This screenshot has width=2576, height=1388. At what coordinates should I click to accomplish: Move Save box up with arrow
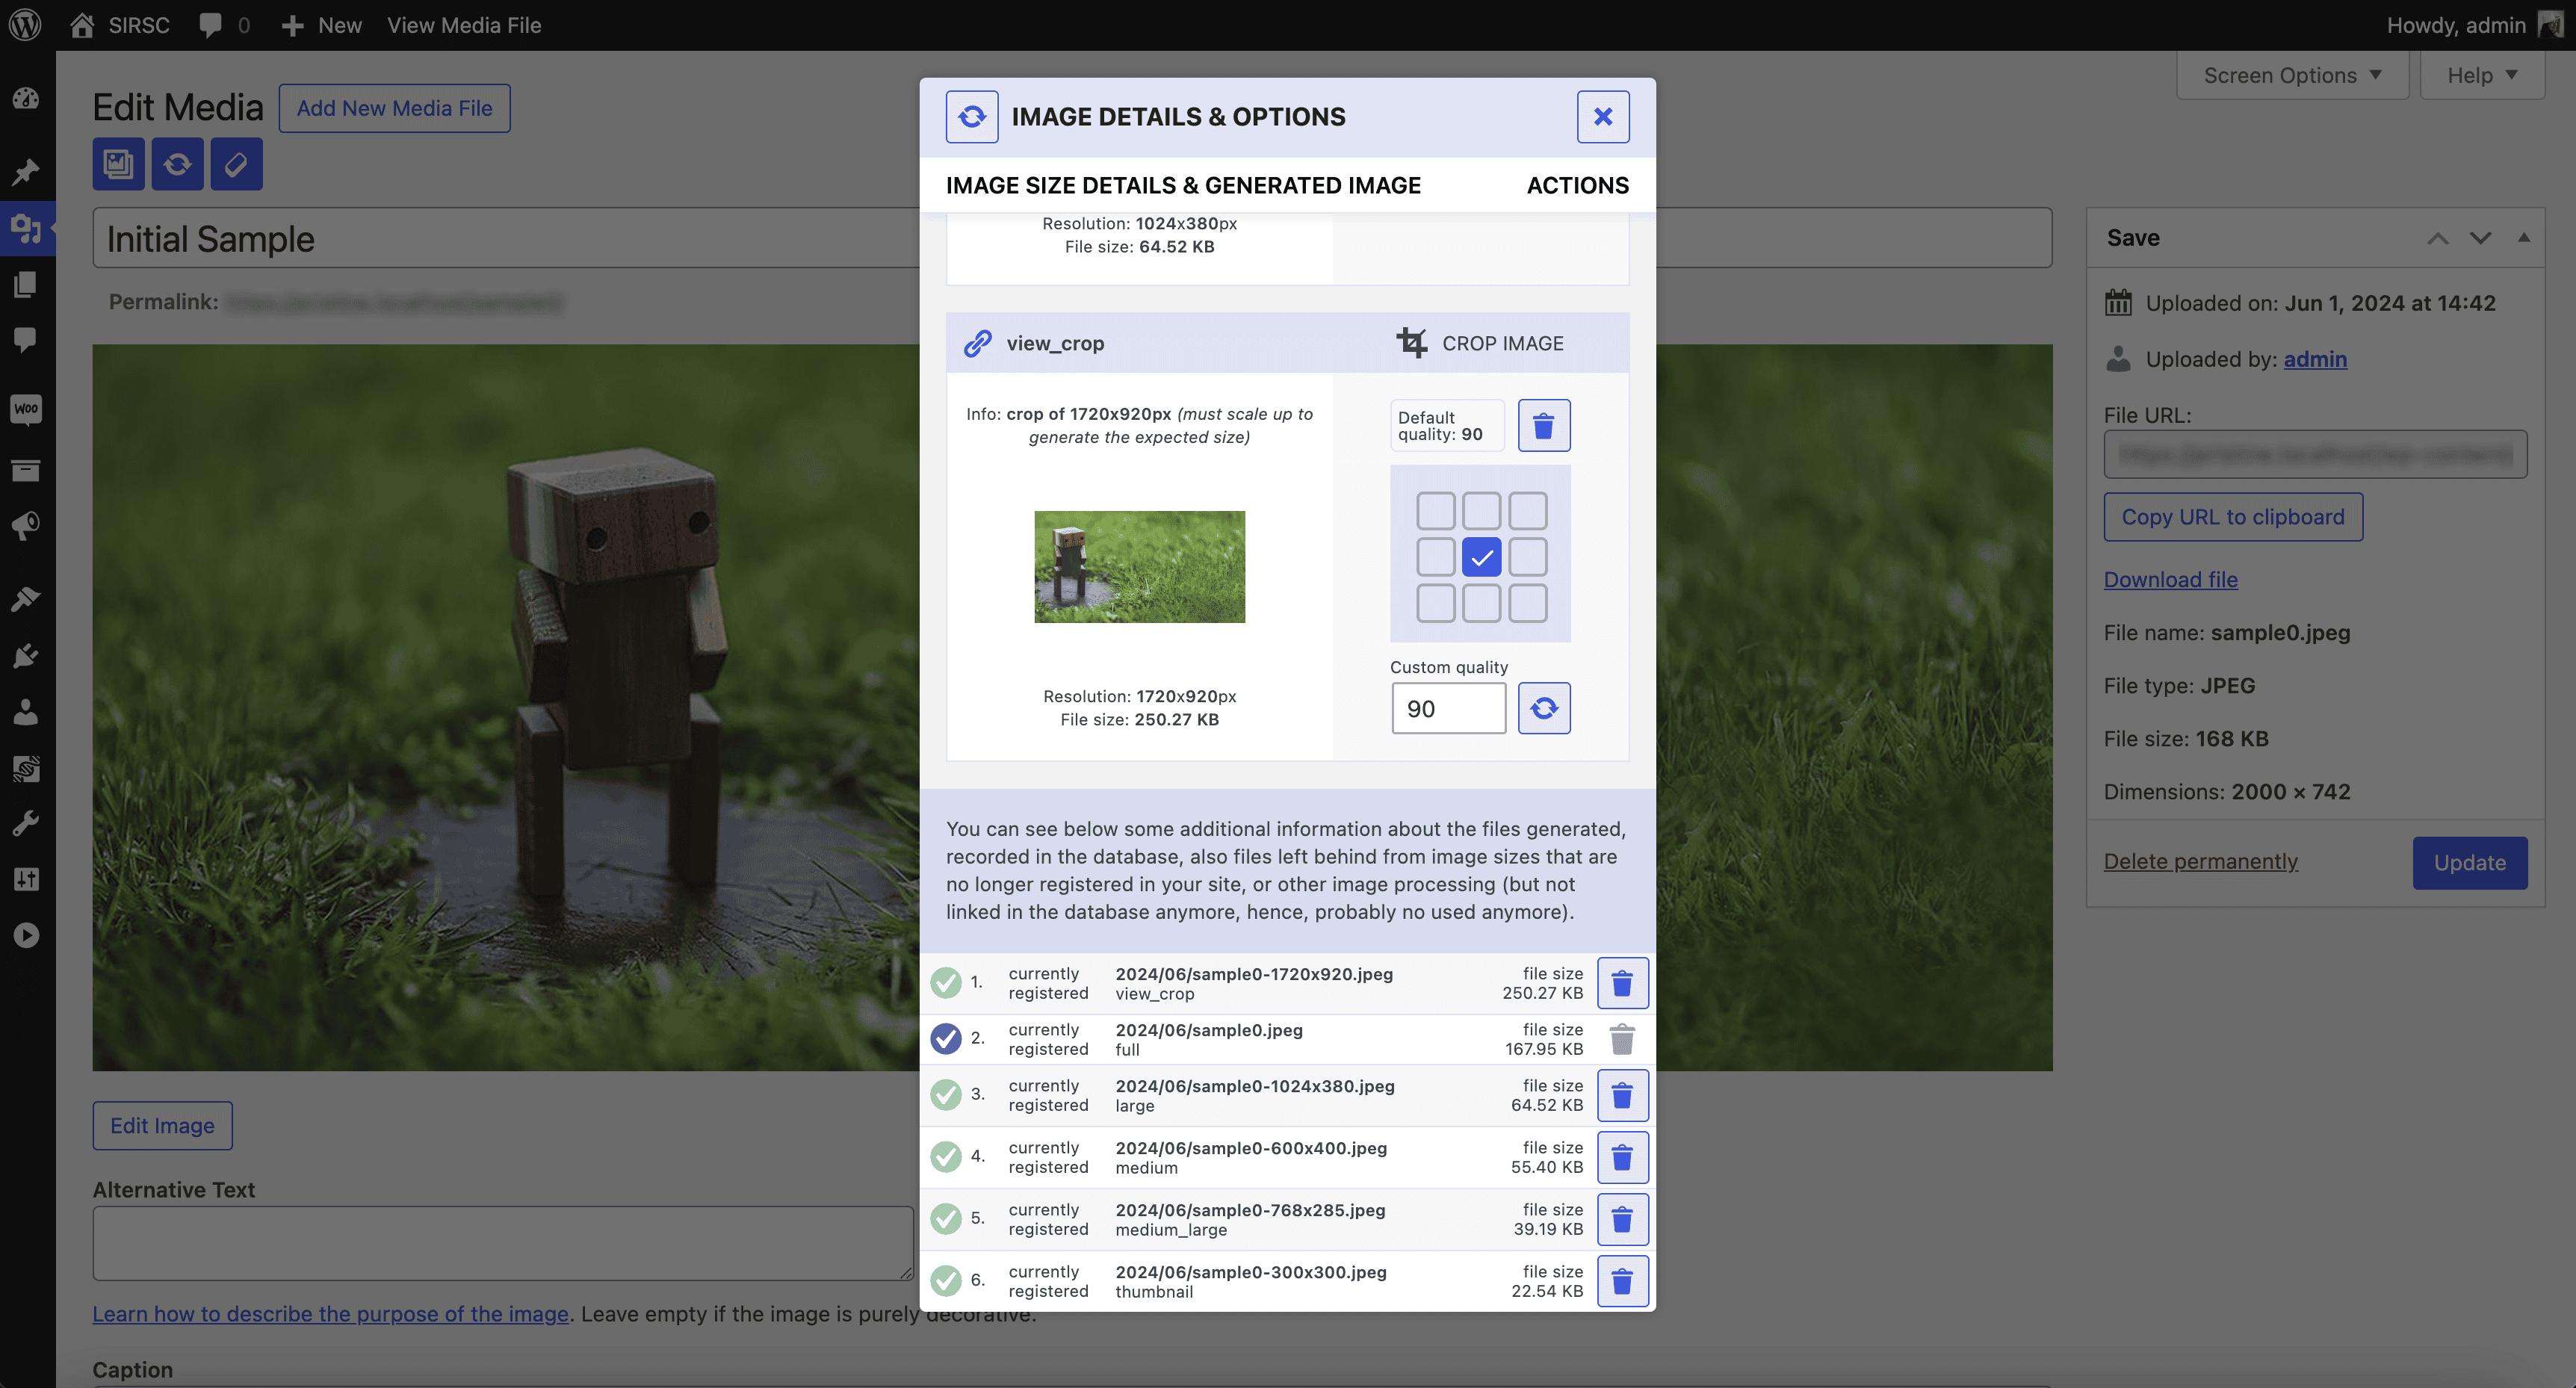tap(2438, 238)
